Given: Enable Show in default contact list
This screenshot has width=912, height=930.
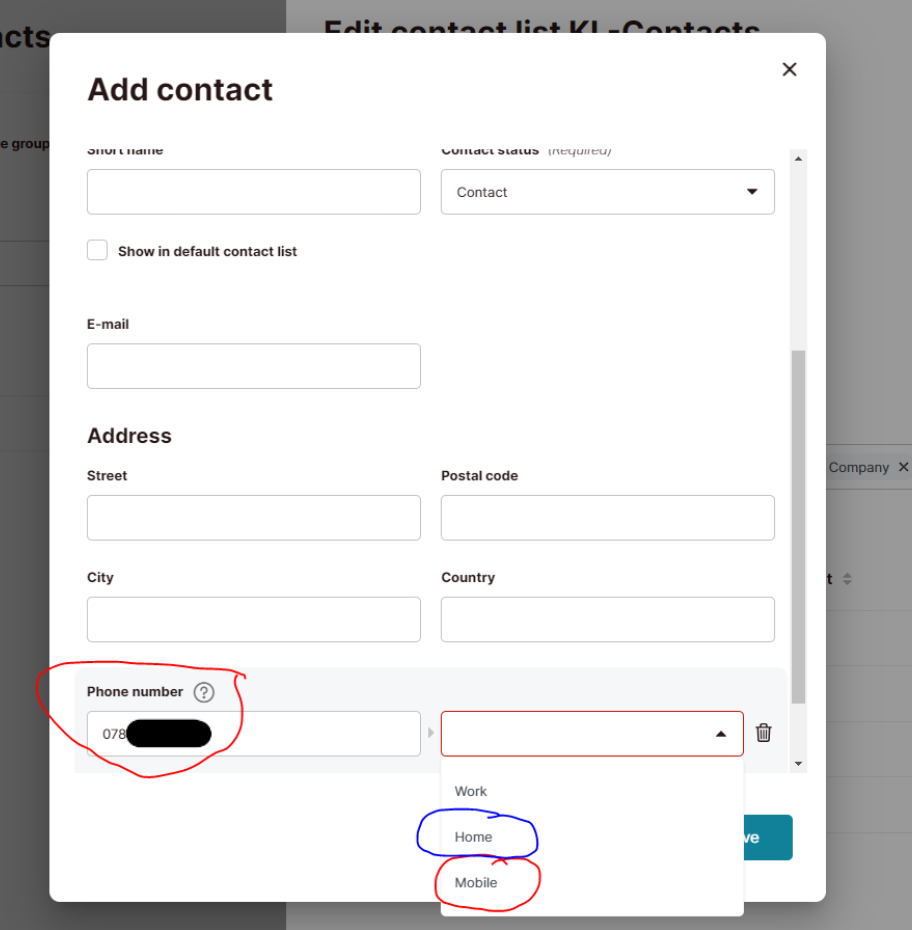Looking at the screenshot, I should pyautogui.click(x=97, y=250).
